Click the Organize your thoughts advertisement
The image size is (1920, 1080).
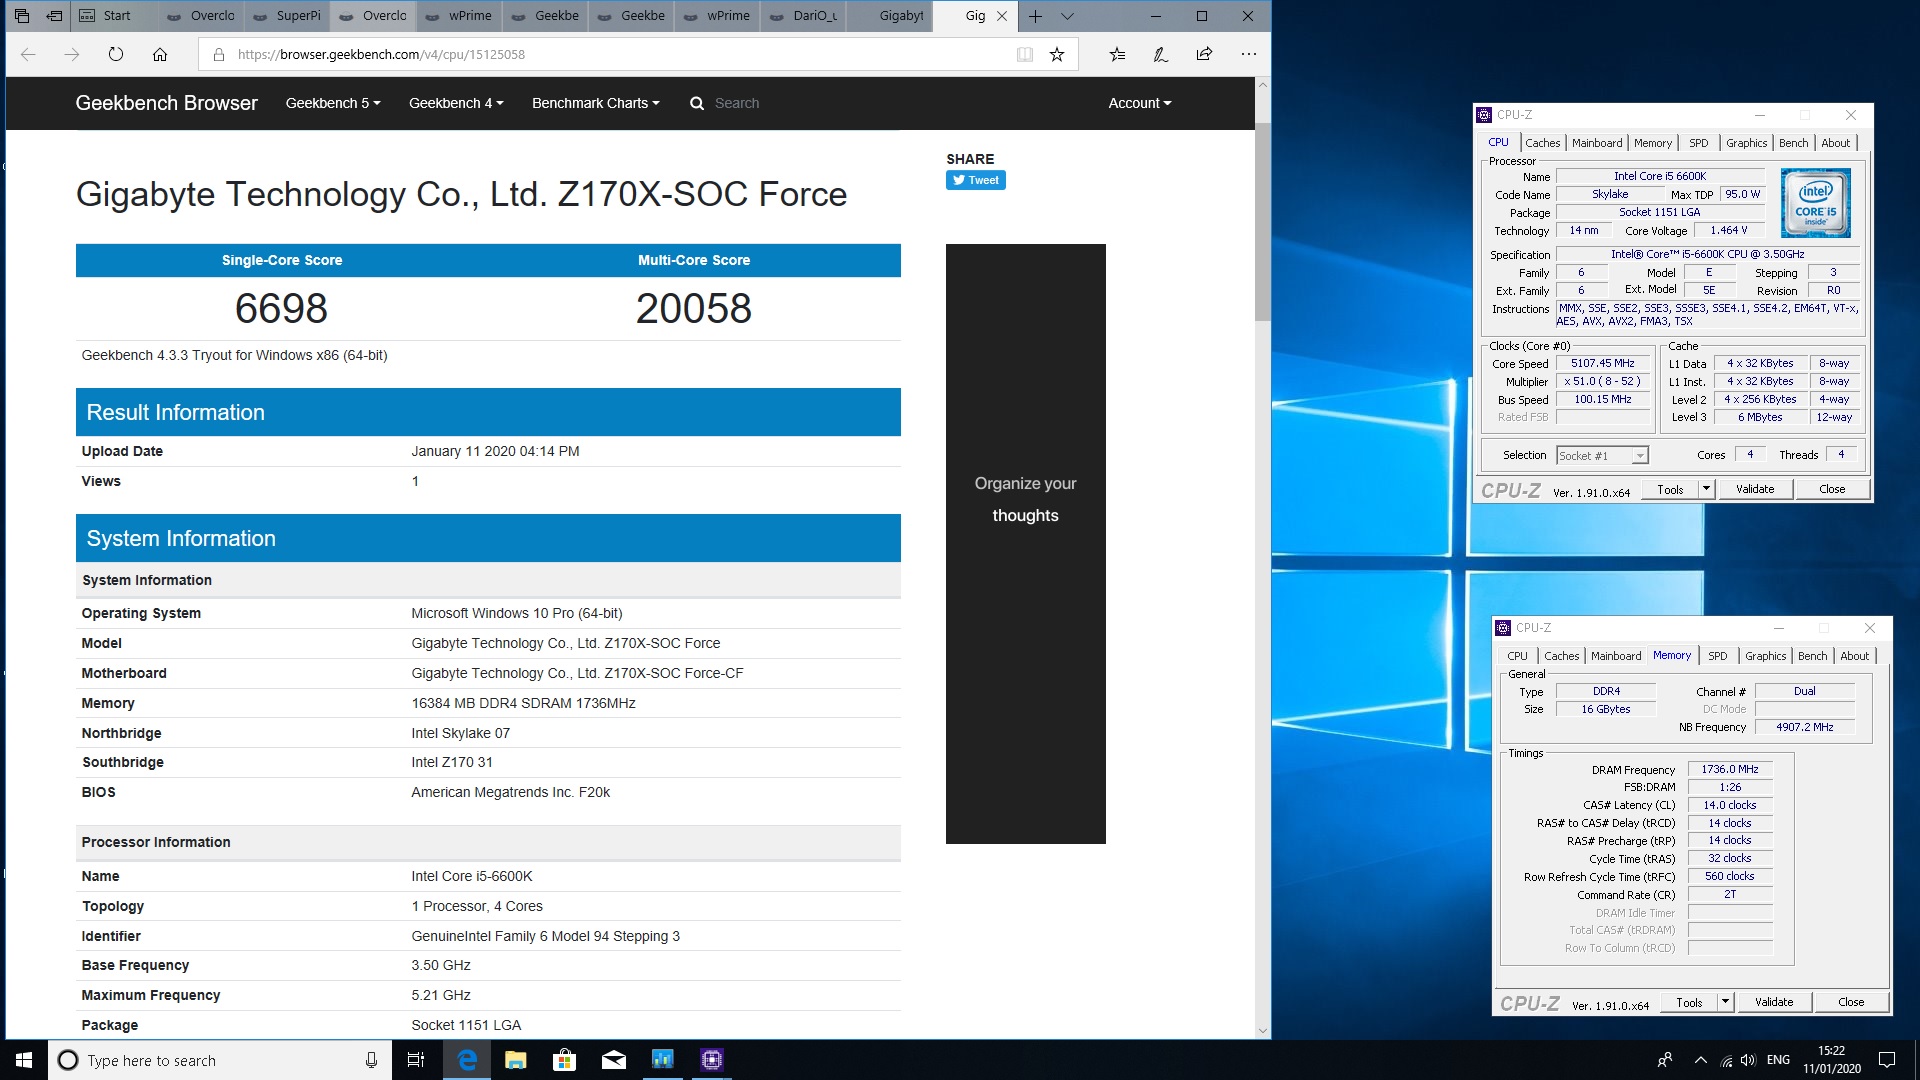pyautogui.click(x=1025, y=543)
